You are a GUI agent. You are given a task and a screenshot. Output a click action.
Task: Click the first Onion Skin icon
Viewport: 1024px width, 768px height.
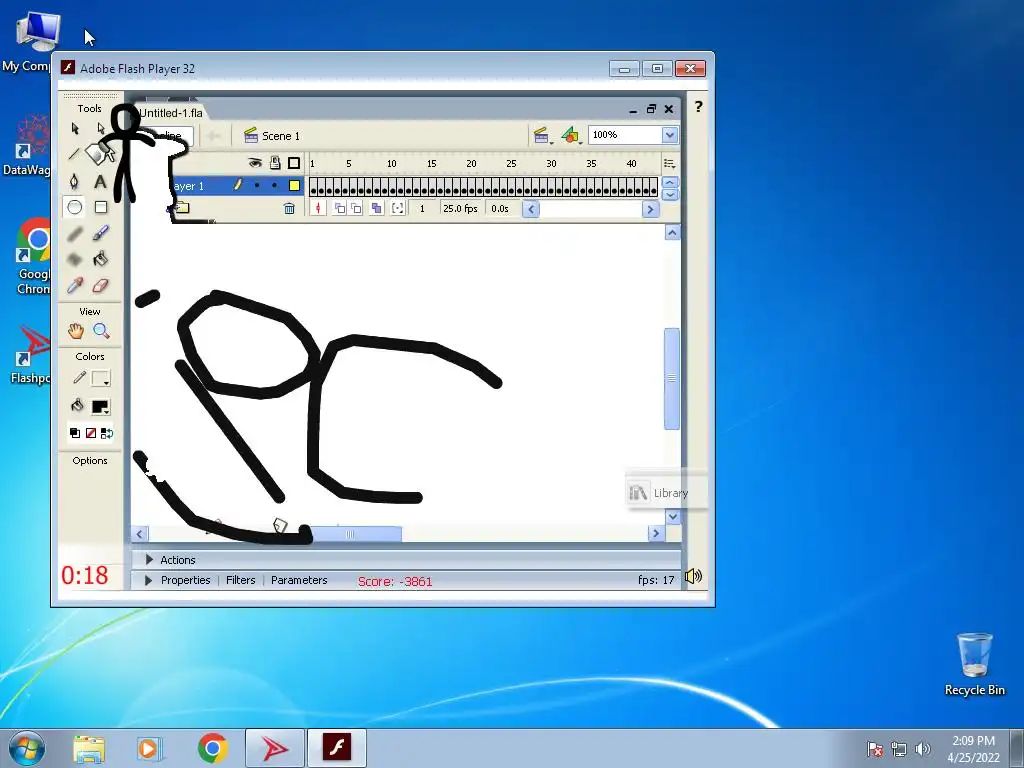click(x=340, y=208)
